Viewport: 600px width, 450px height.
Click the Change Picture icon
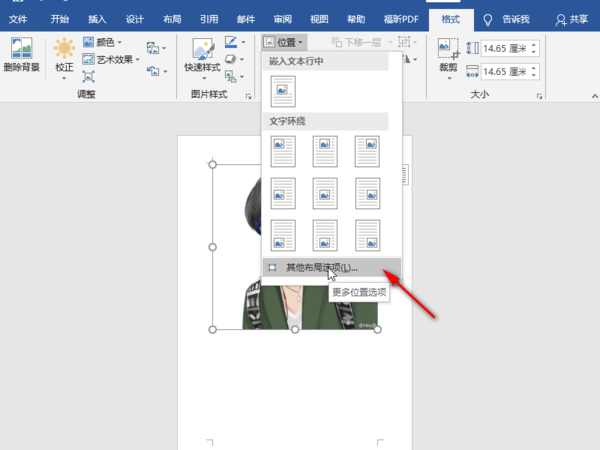(153, 48)
